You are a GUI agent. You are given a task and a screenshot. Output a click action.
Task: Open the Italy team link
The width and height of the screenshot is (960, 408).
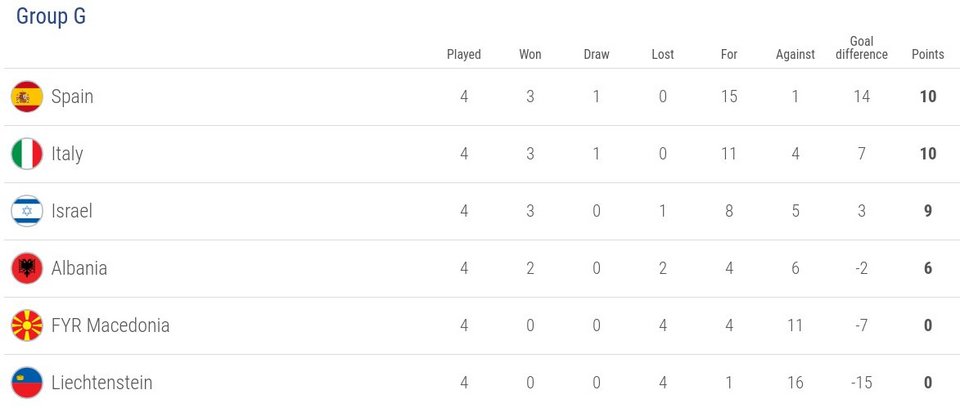point(67,154)
